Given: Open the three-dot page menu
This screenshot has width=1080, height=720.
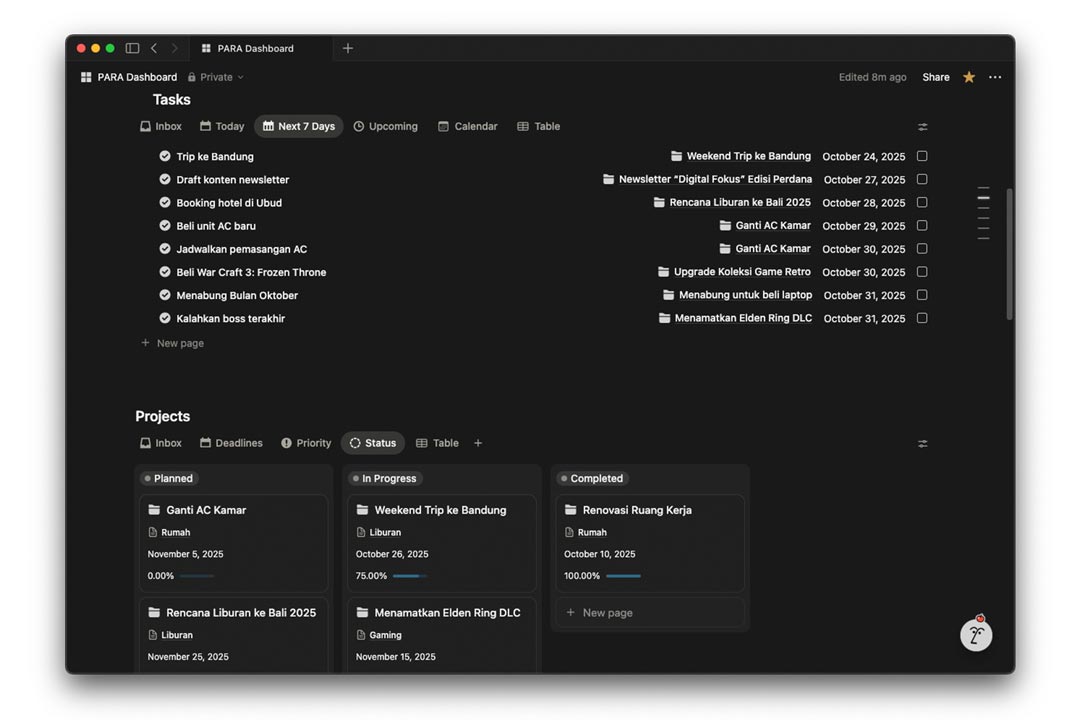Looking at the screenshot, I should 995,77.
